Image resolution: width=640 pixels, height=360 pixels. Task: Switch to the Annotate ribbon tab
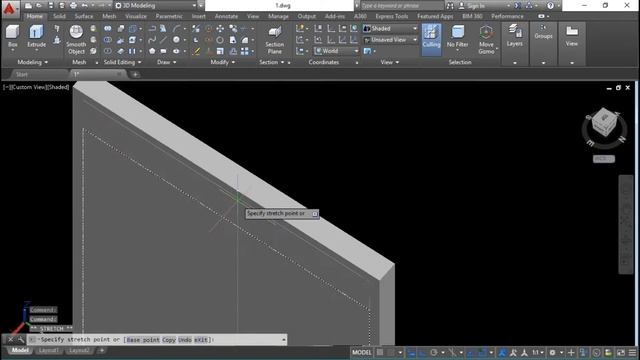coord(226,16)
